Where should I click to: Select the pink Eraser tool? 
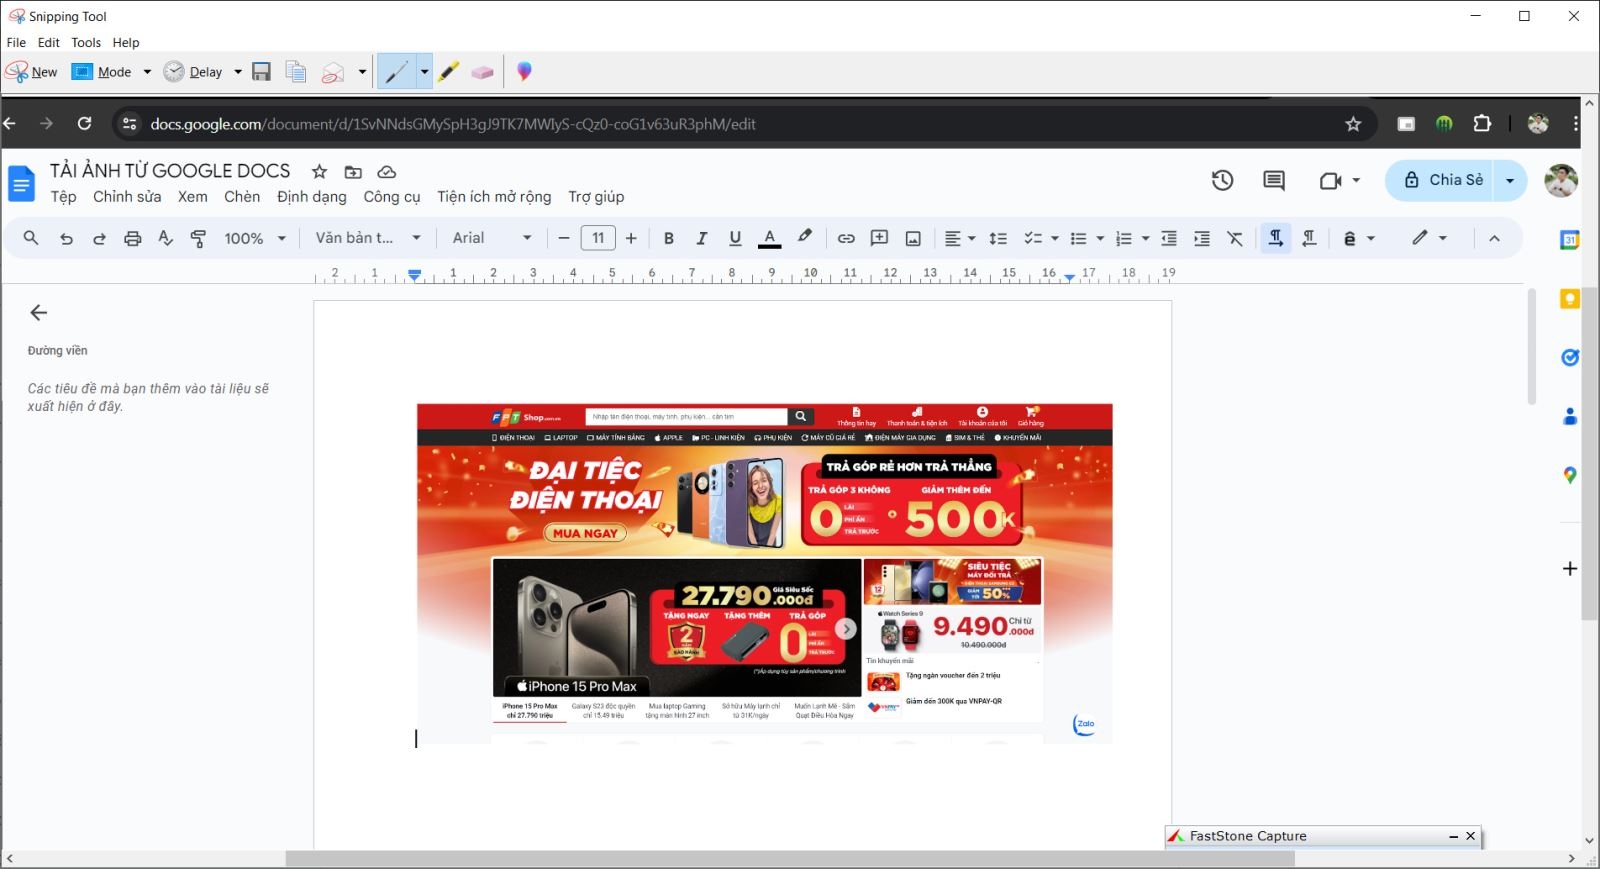[x=483, y=72]
